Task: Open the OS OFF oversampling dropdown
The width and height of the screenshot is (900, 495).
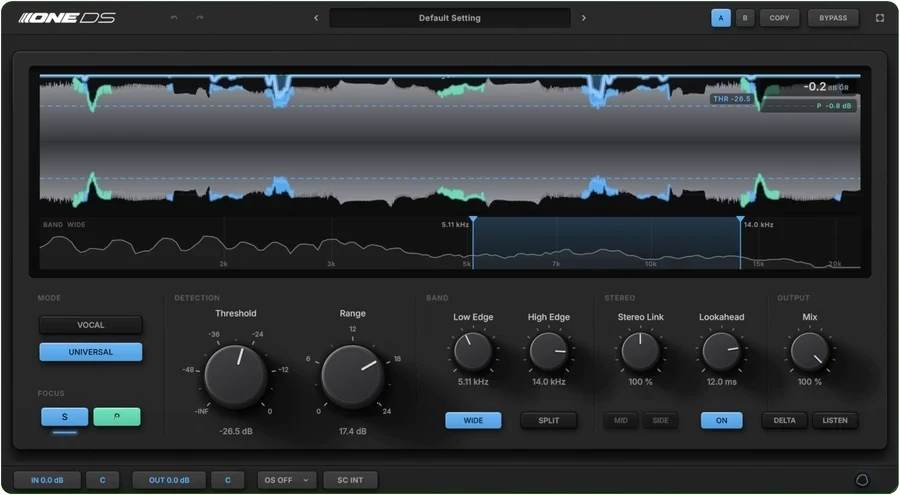Action: [x=286, y=480]
